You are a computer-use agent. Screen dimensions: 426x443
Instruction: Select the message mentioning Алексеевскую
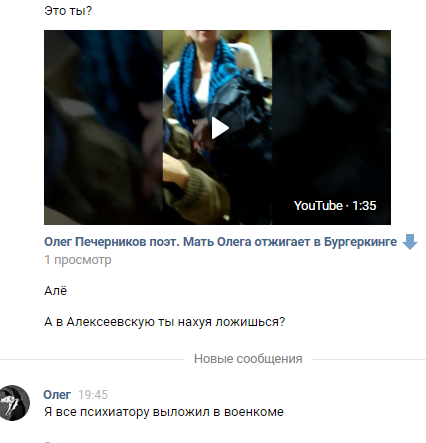coord(165,322)
